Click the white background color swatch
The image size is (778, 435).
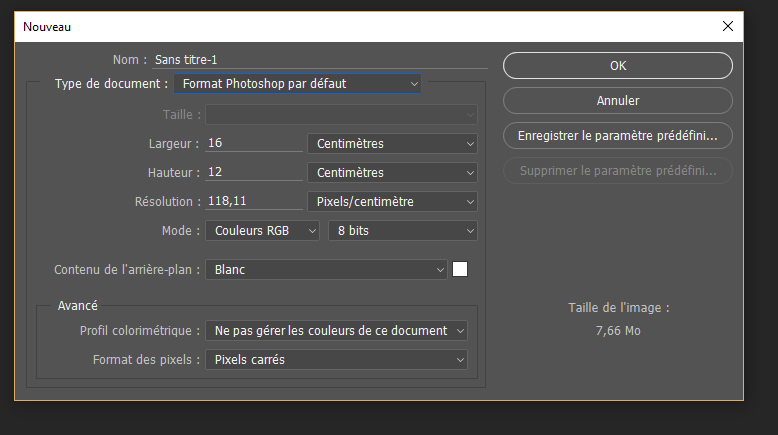[460, 269]
